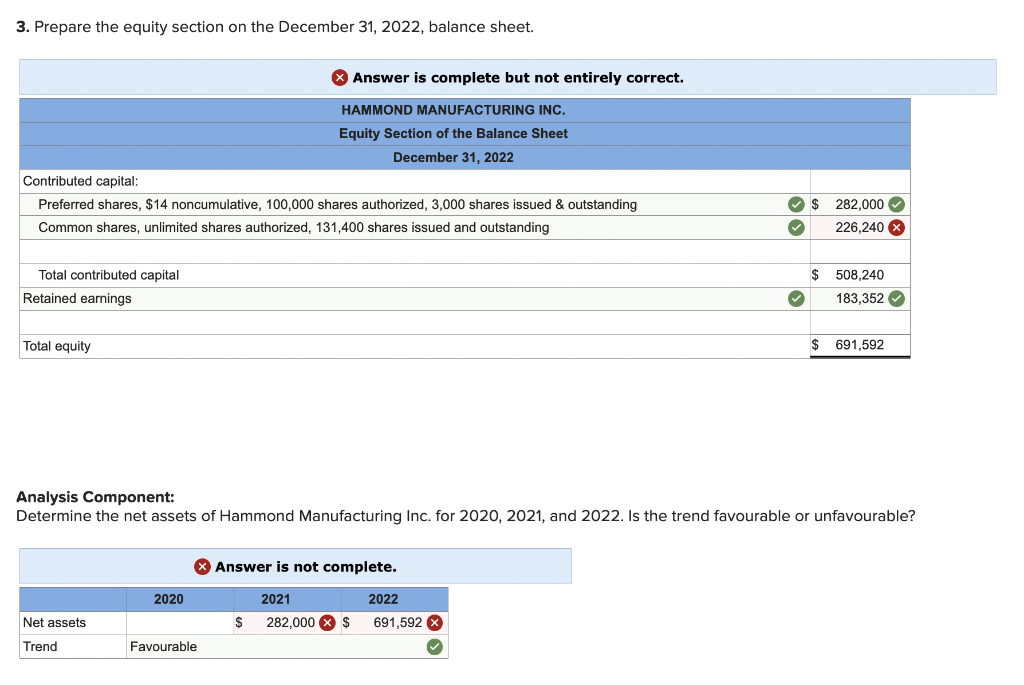Click 'Trend' row label
This screenshot has width=1024, height=685.
pos(40,646)
